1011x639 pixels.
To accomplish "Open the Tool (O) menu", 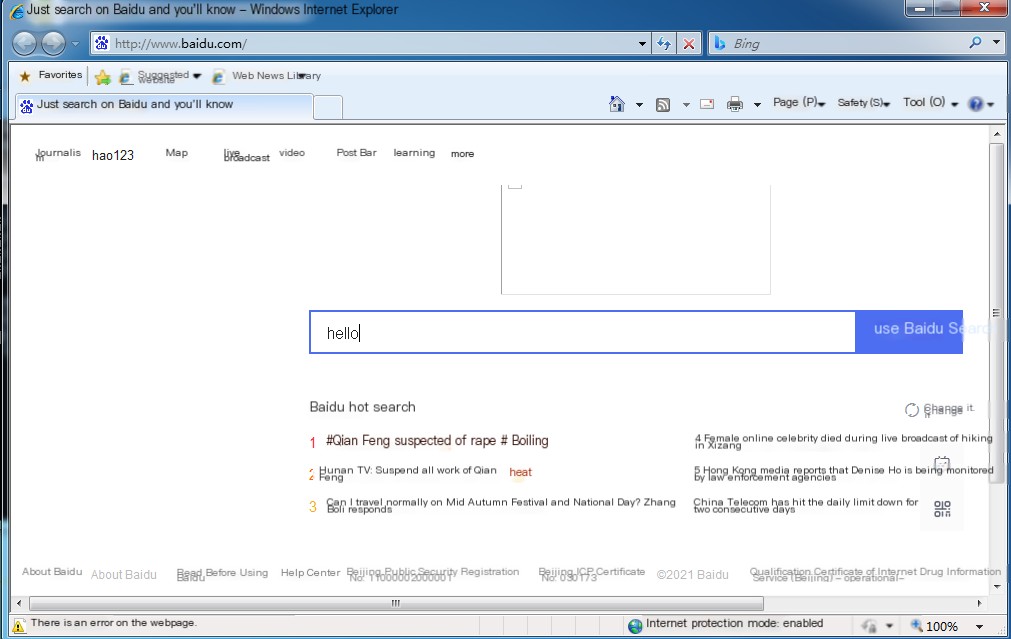I will [930, 103].
